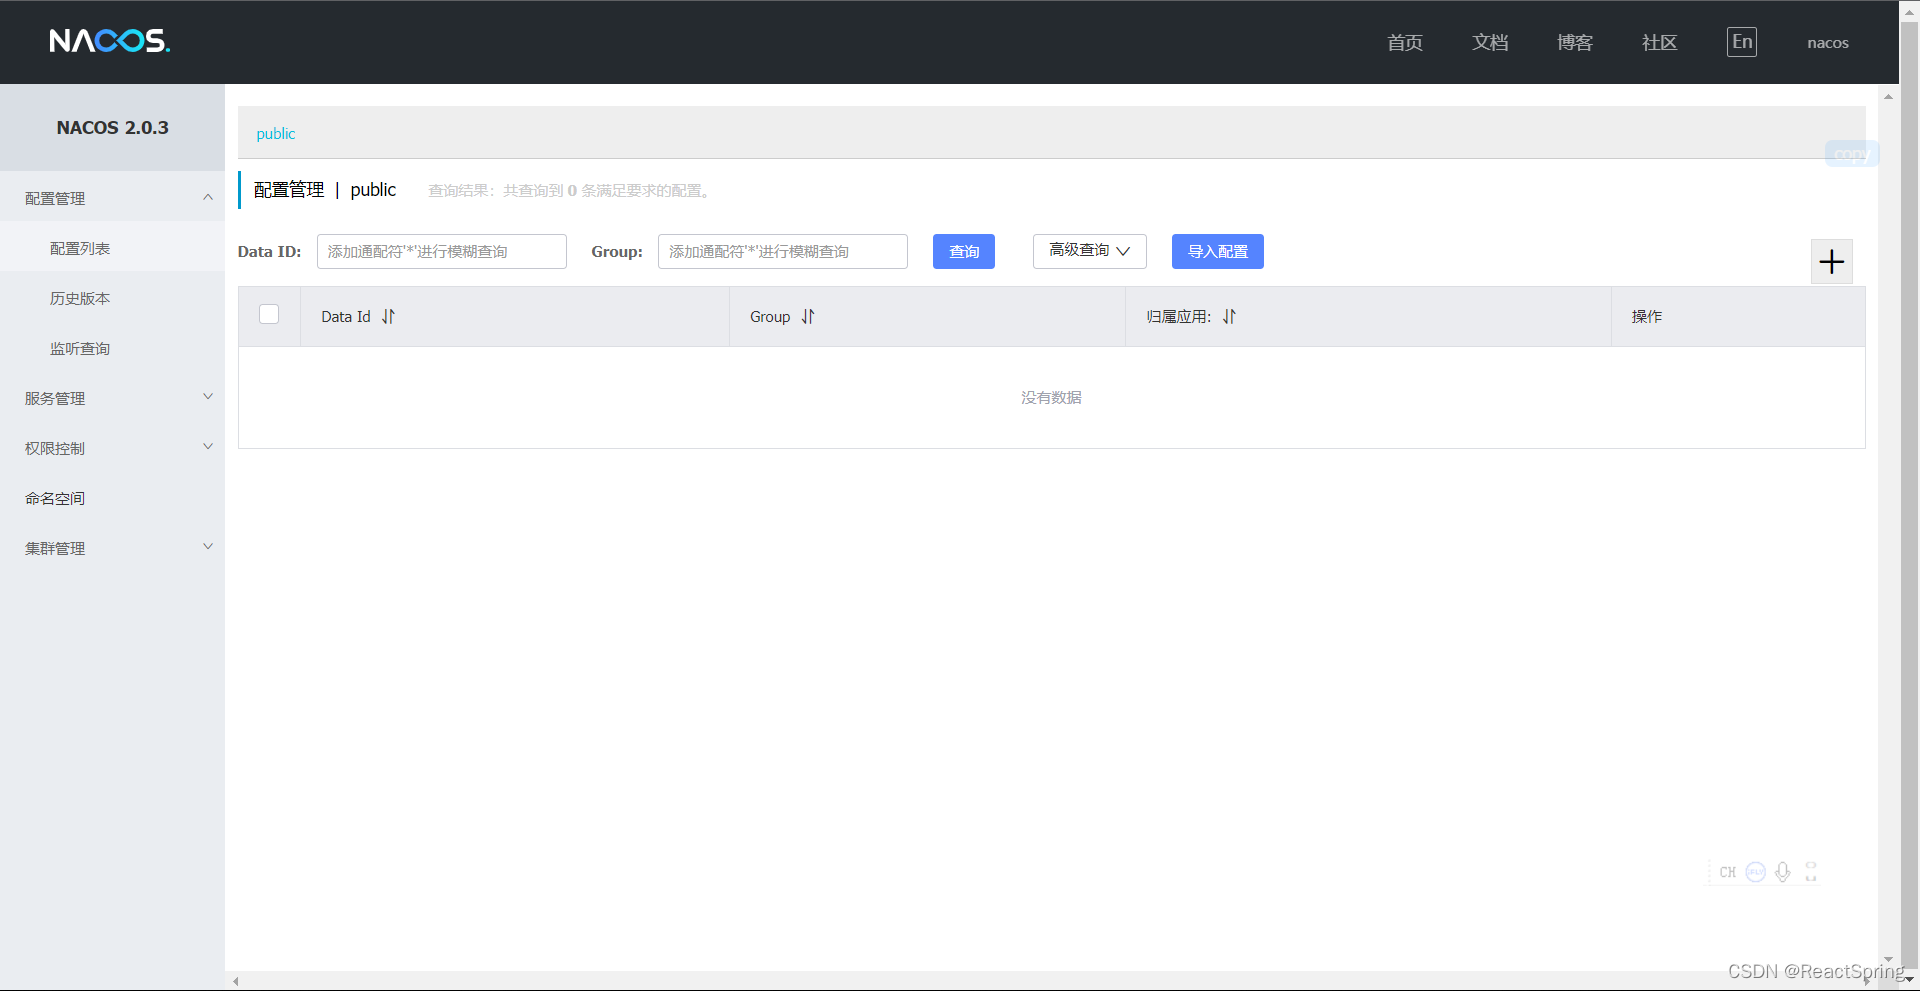Screen dimensions: 1920x991
Task: Click the round icon beside CH indicator
Action: pos(1755,872)
